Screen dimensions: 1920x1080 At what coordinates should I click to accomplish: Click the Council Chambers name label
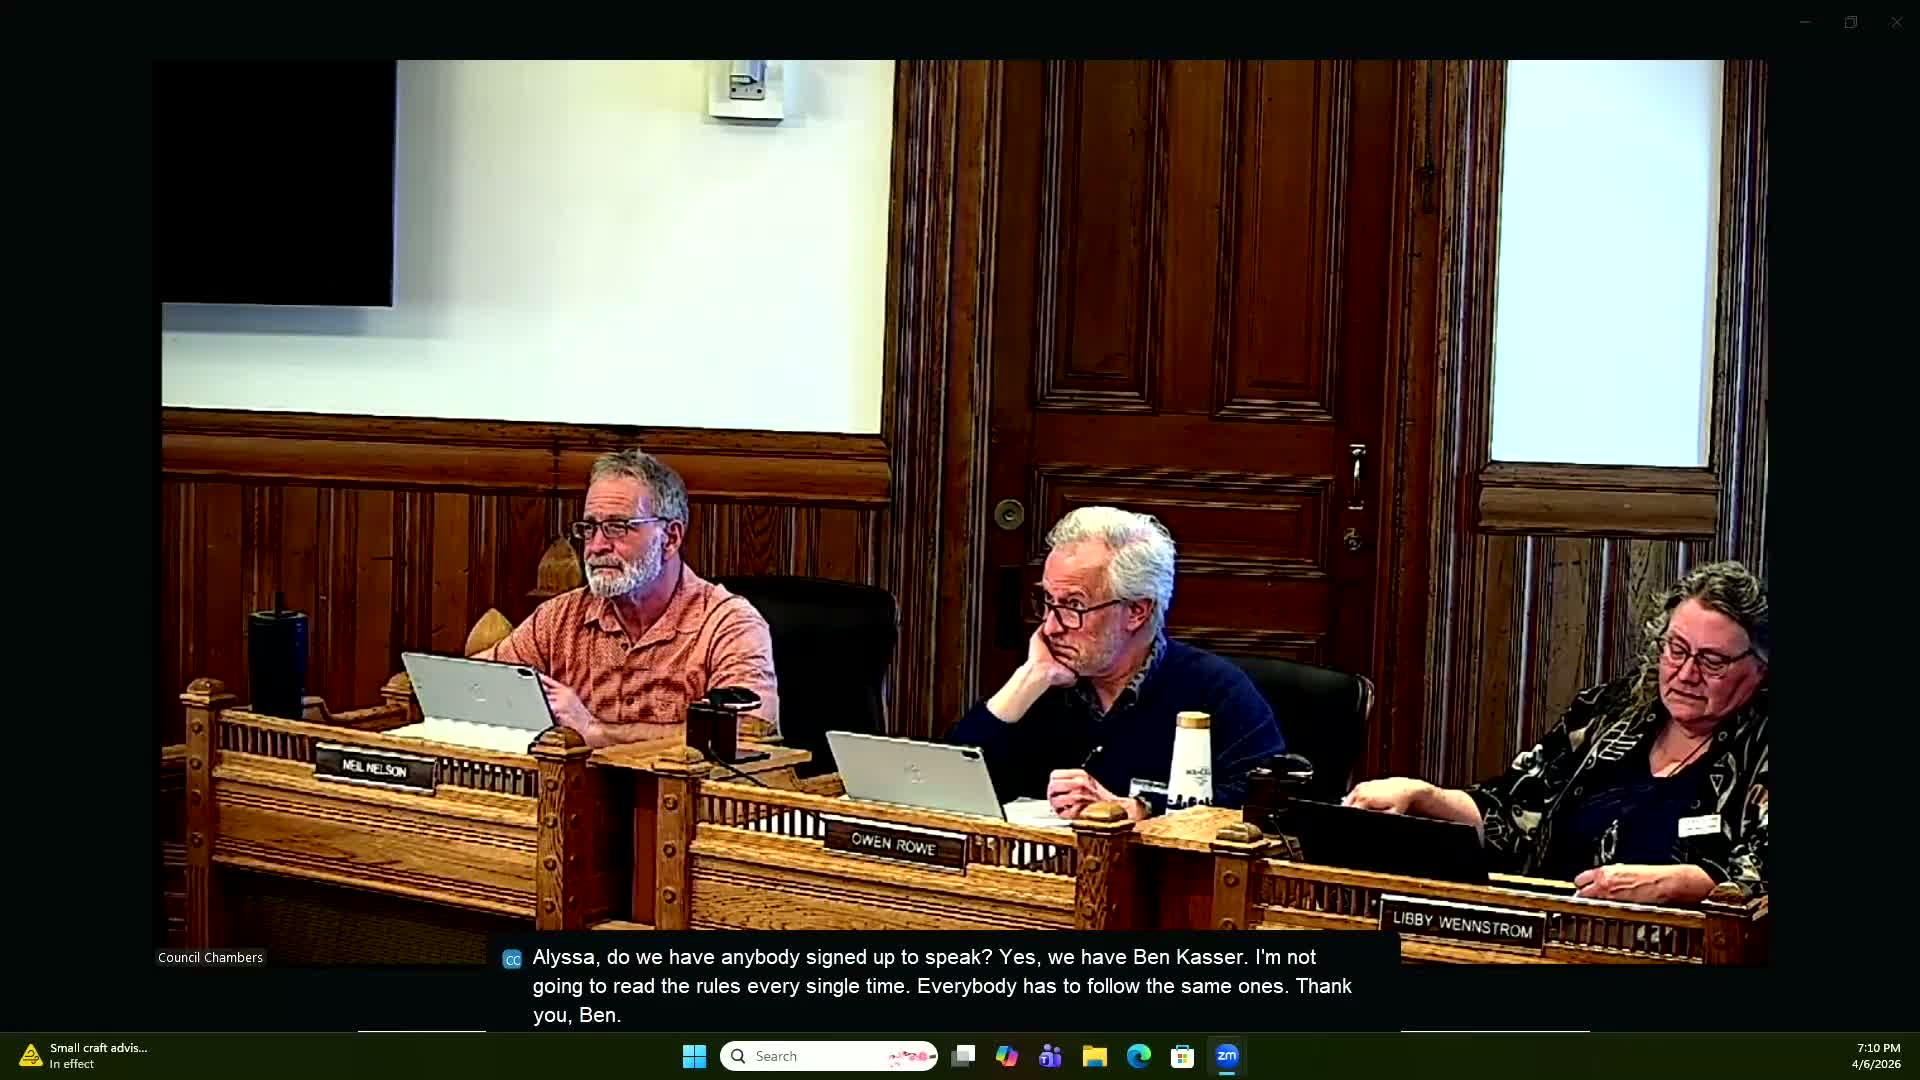[x=210, y=957]
